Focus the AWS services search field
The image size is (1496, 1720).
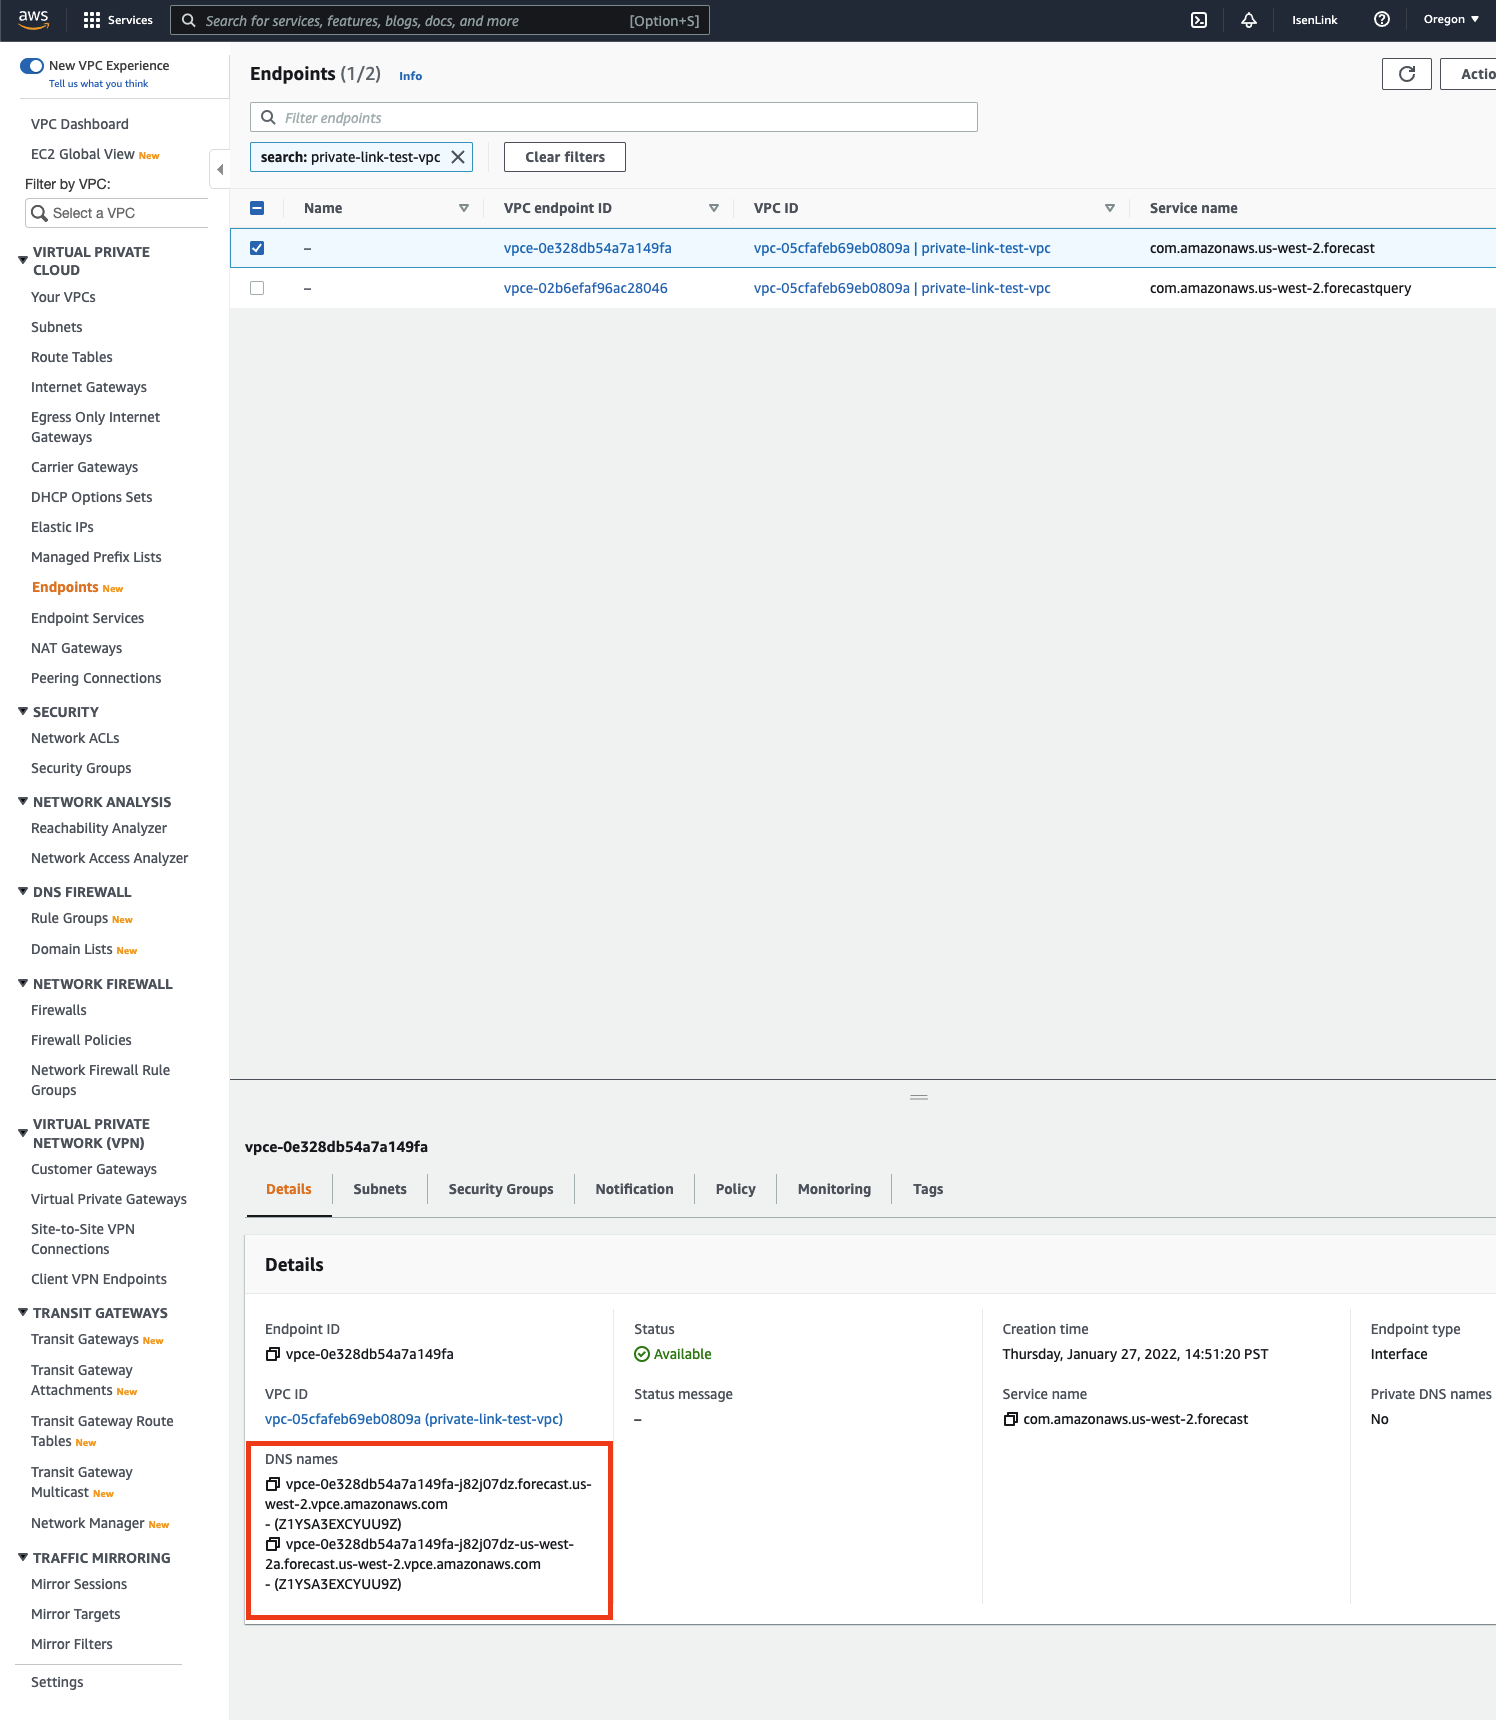[440, 20]
